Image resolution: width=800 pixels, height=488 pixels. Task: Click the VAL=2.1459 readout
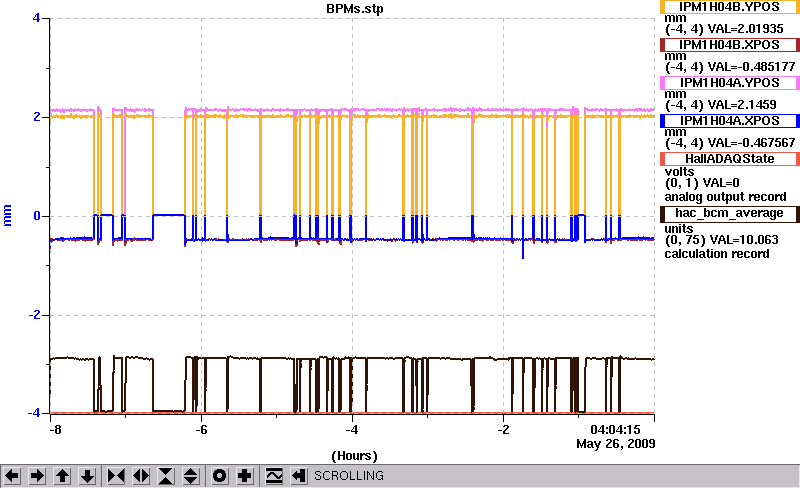(742, 105)
